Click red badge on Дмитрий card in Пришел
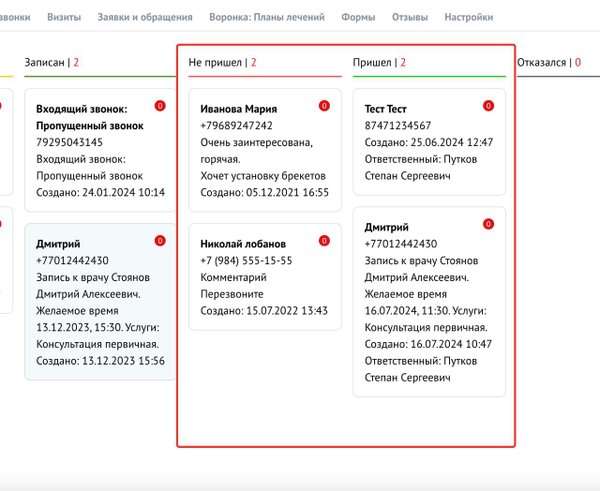 pos(488,223)
